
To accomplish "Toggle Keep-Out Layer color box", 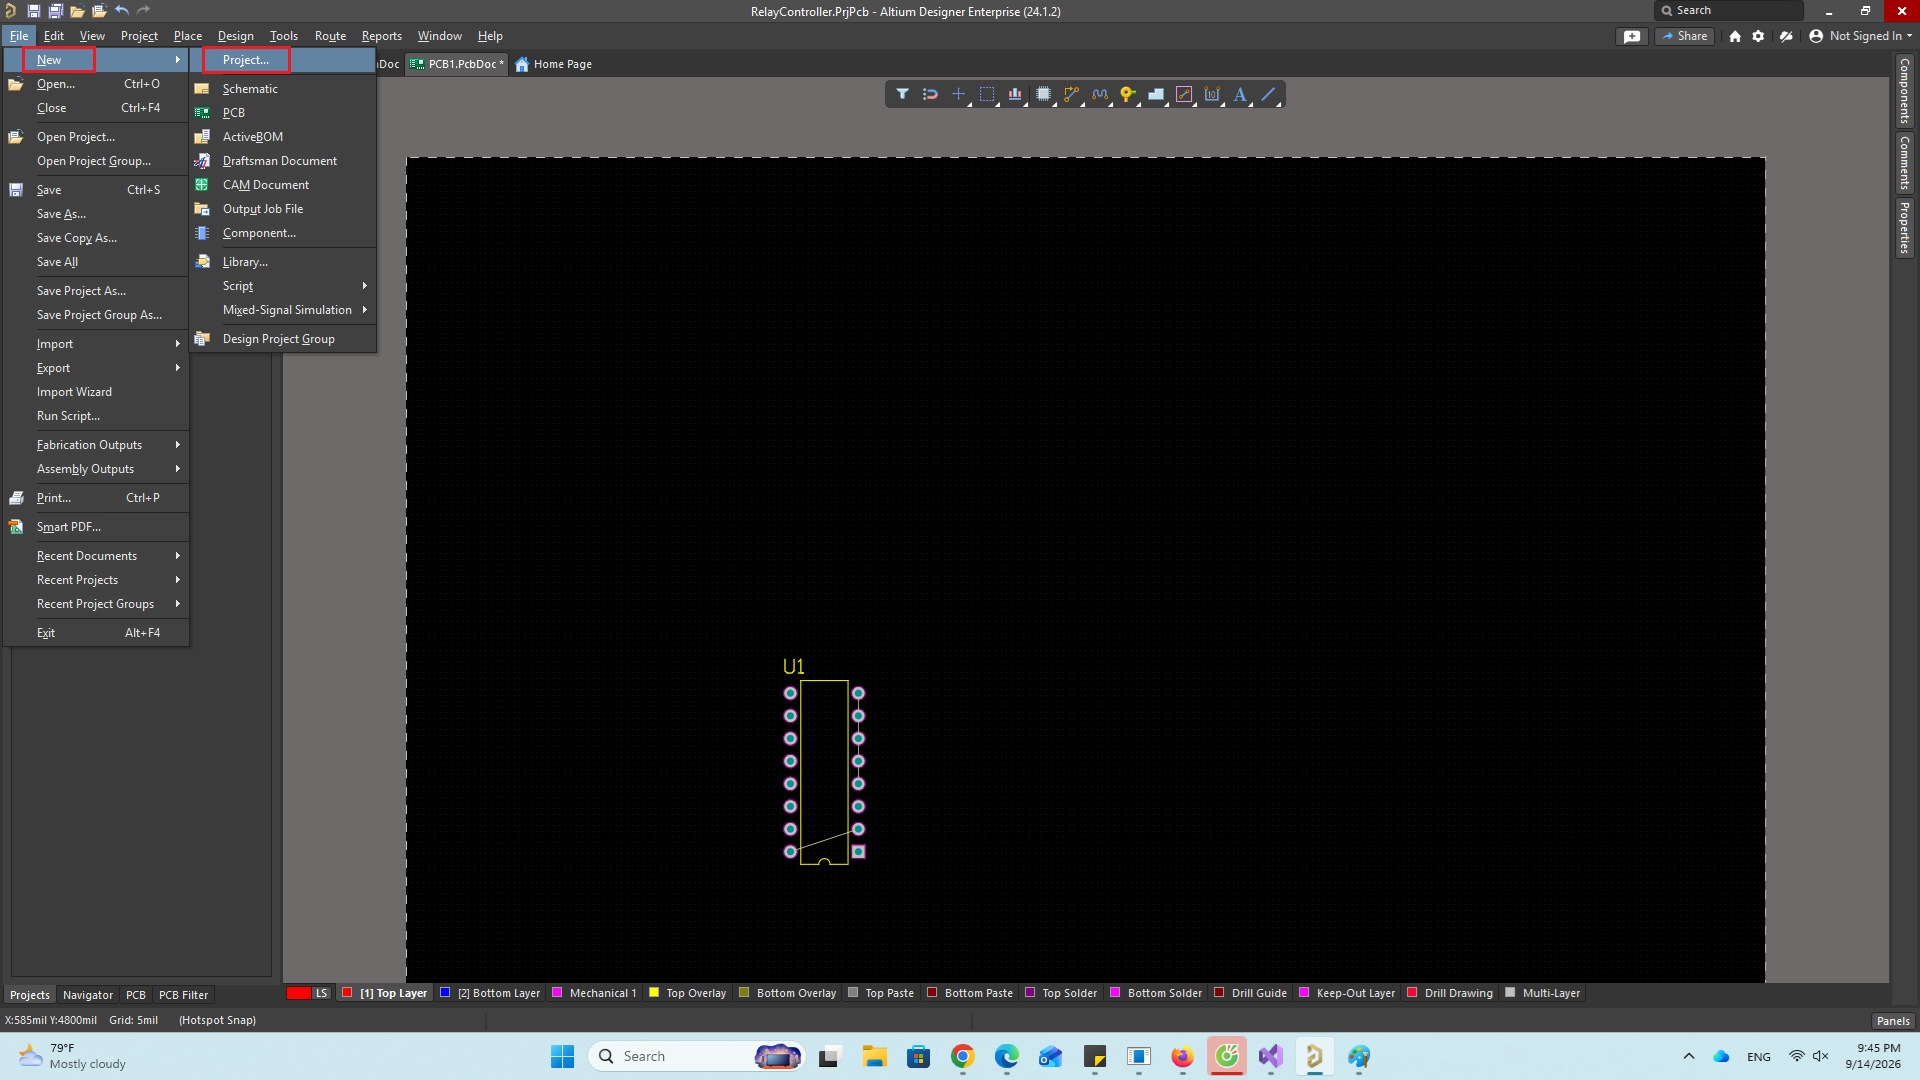I will 1304,993.
